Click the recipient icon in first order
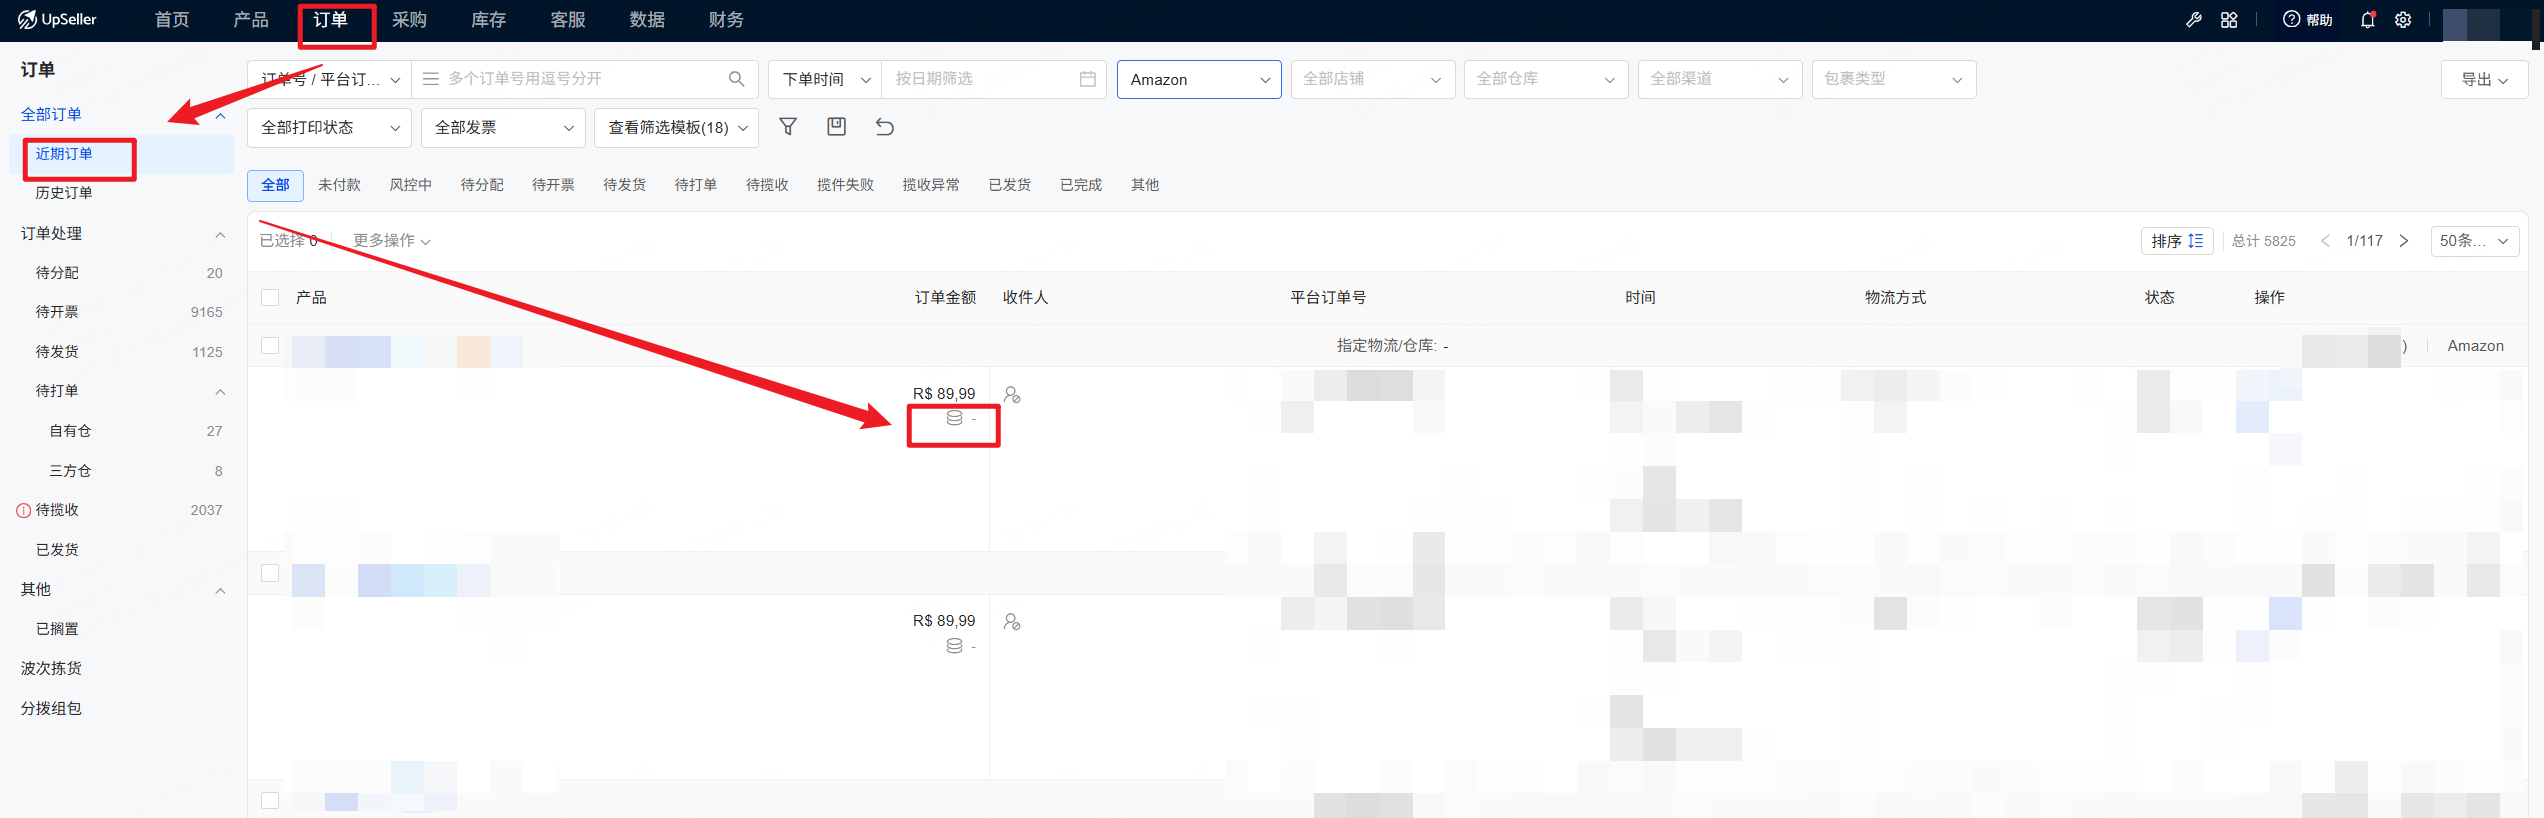The image size is (2544, 818). (1012, 395)
